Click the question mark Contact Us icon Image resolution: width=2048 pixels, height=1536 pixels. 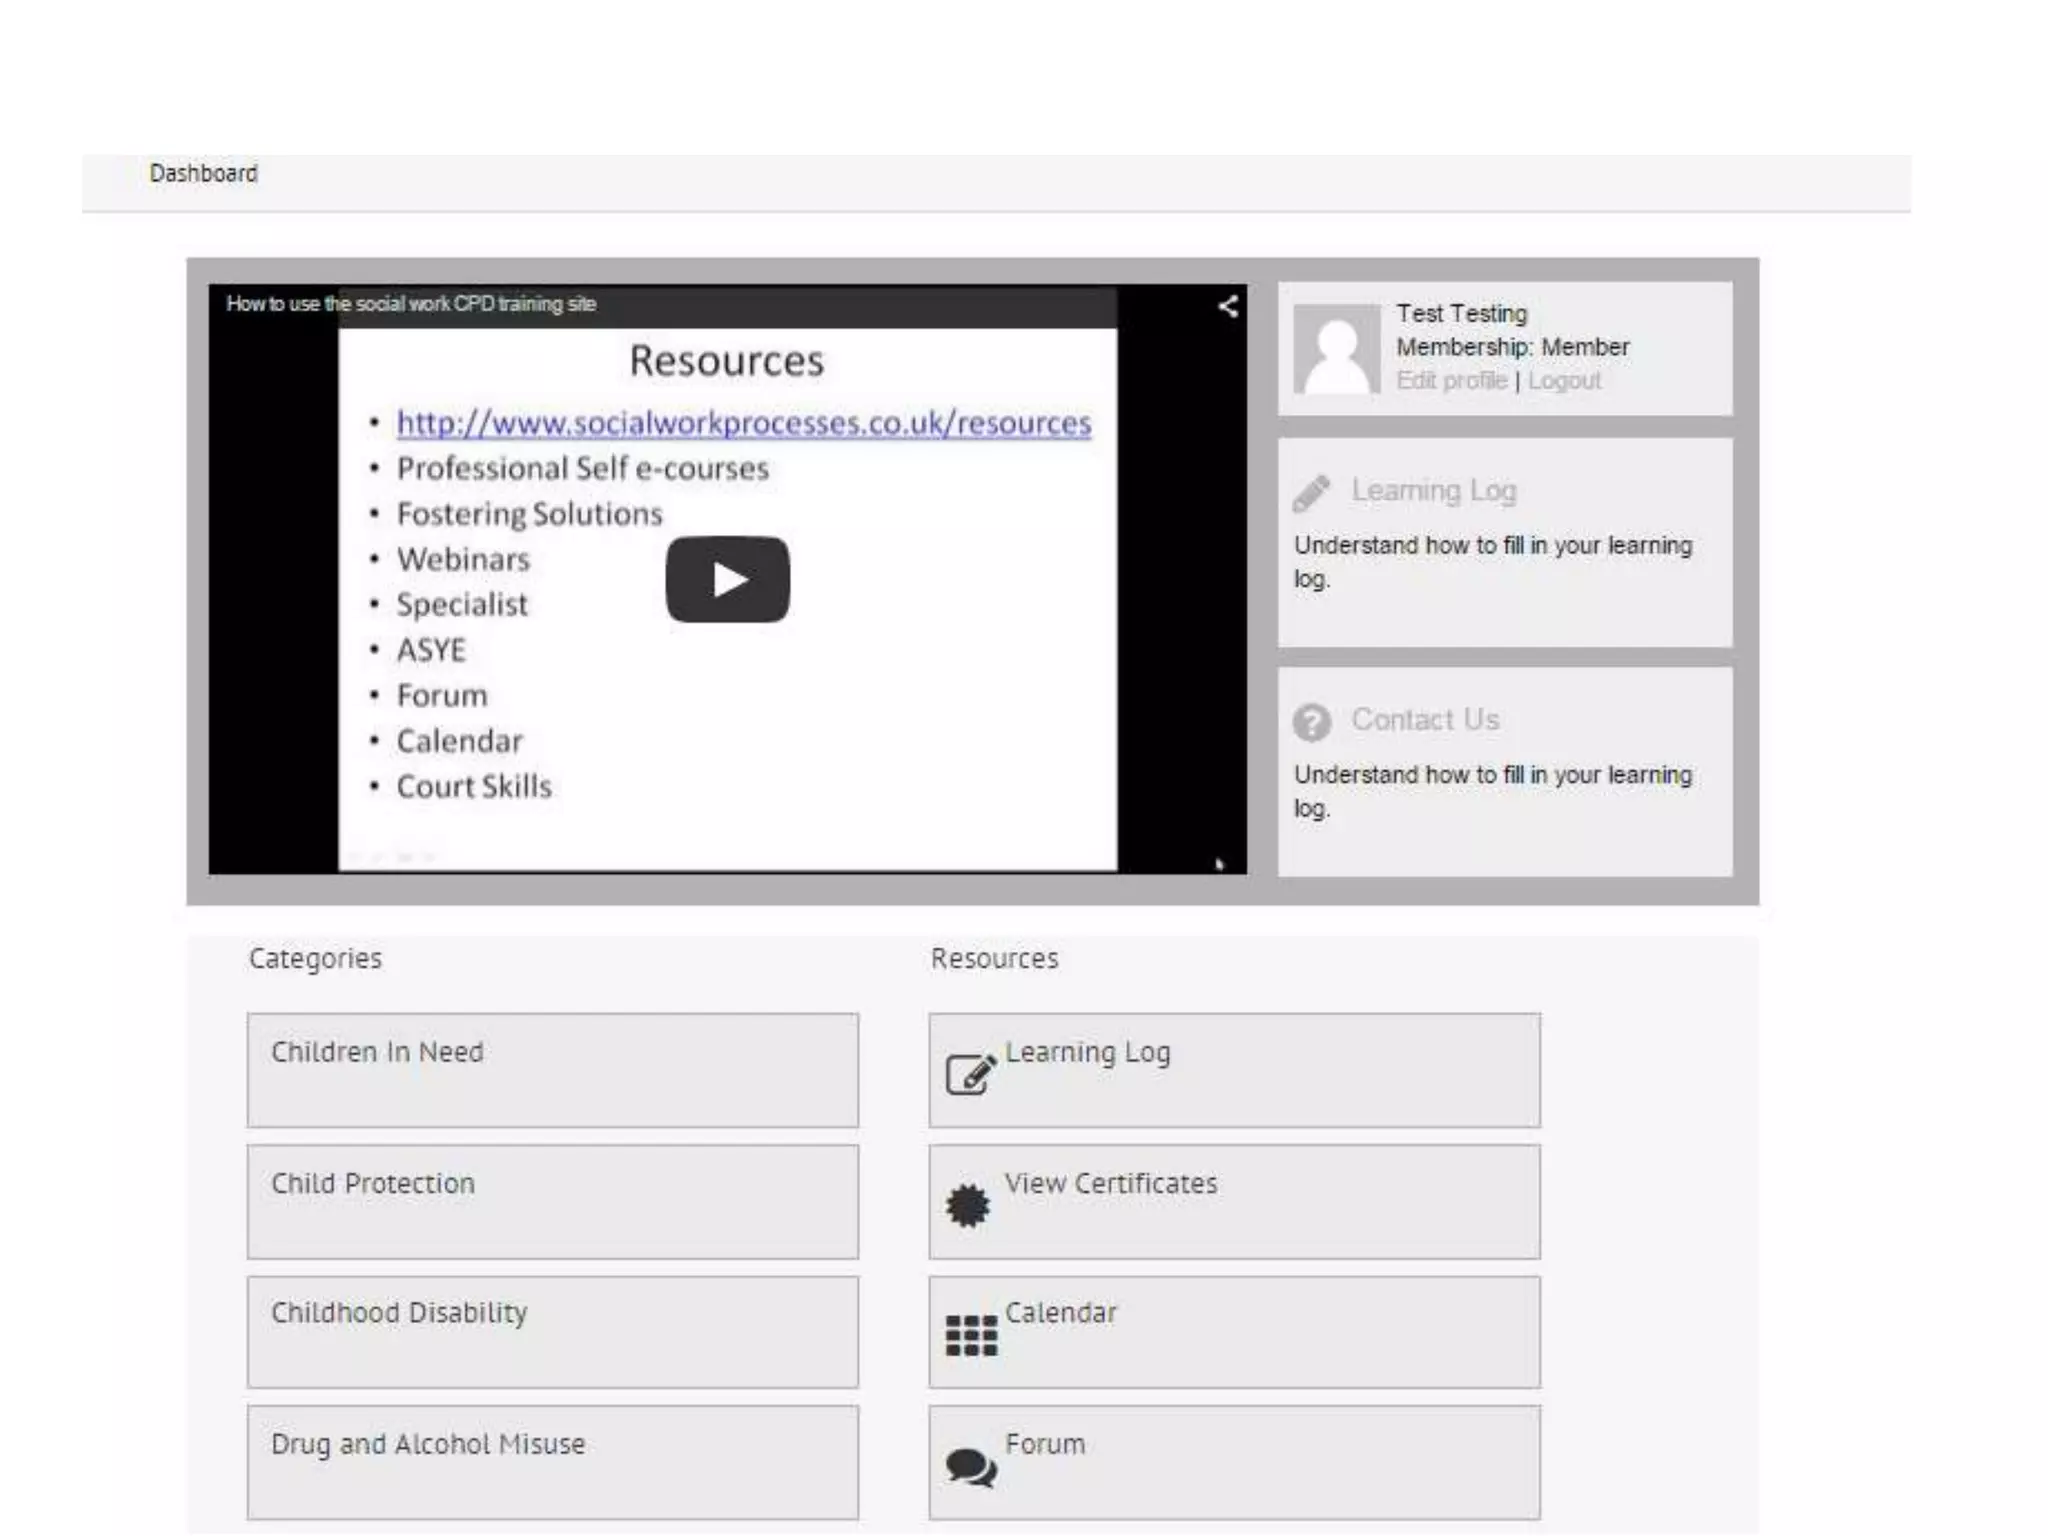point(1312,721)
